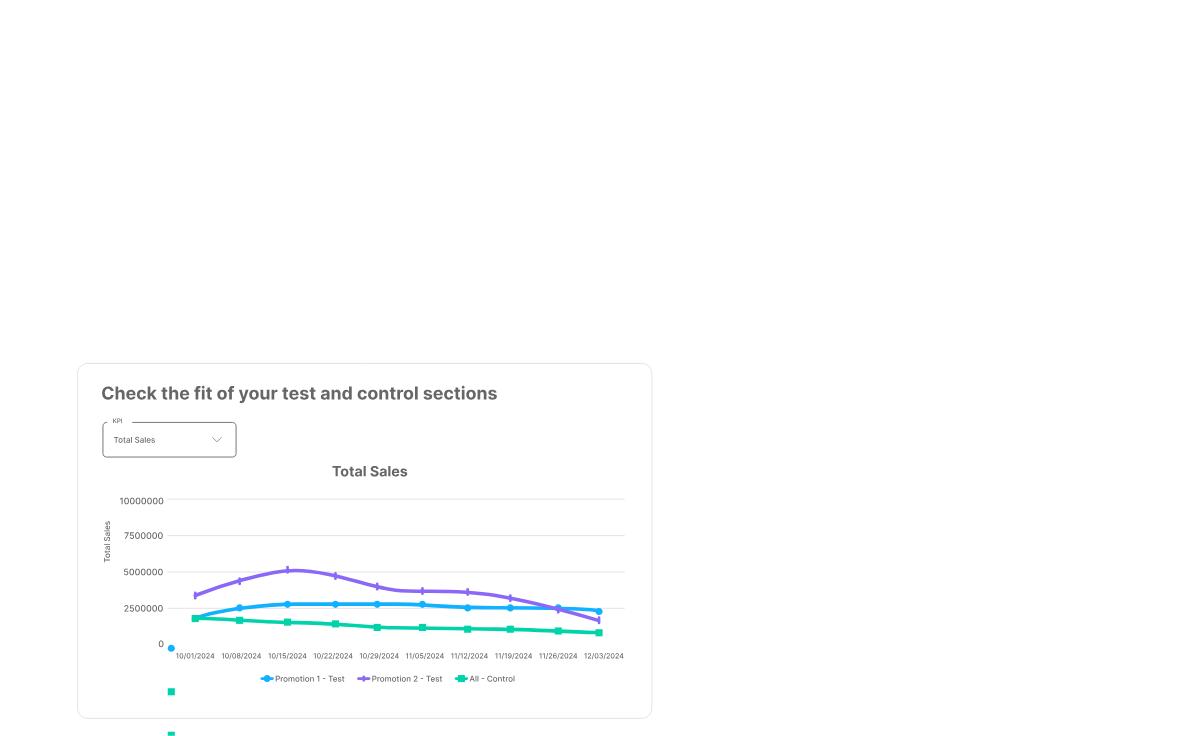Image resolution: width=1191 pixels, height=736 pixels.
Task: Select the peak purple marker at 10/15/2024
Action: pos(287,569)
